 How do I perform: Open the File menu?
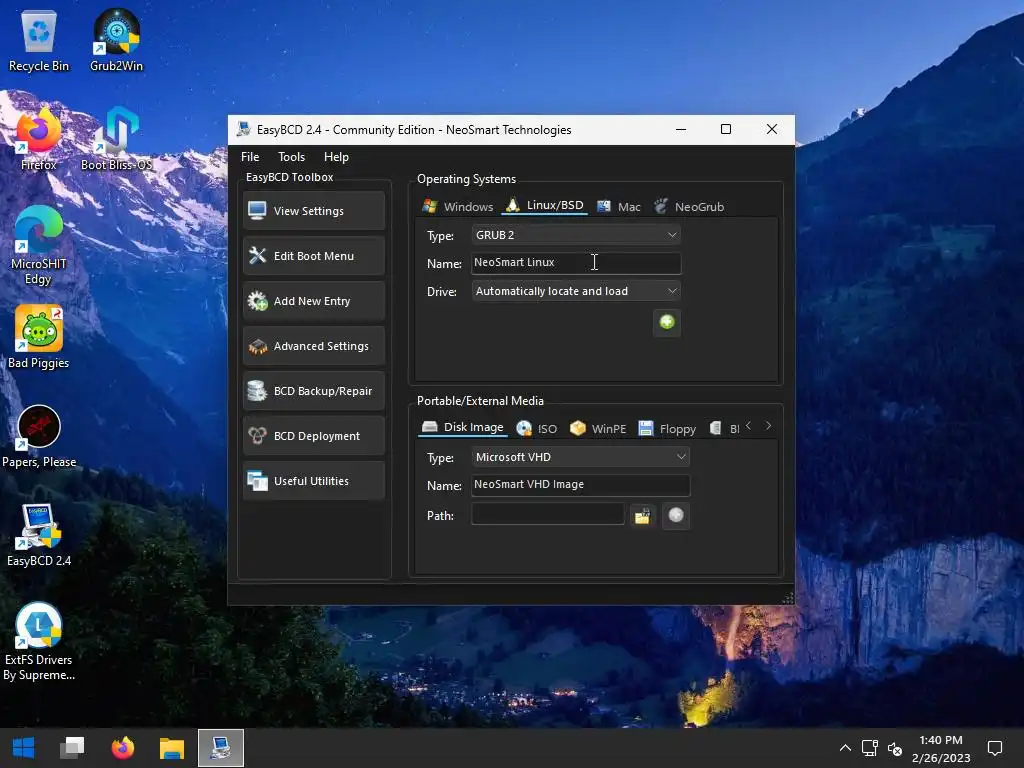click(x=250, y=157)
